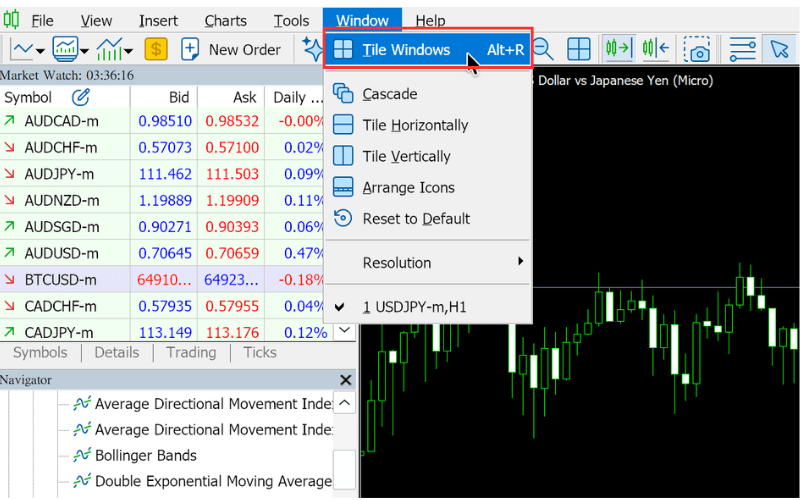Click AUDUSD-m daily change 0.47%

[305, 253]
